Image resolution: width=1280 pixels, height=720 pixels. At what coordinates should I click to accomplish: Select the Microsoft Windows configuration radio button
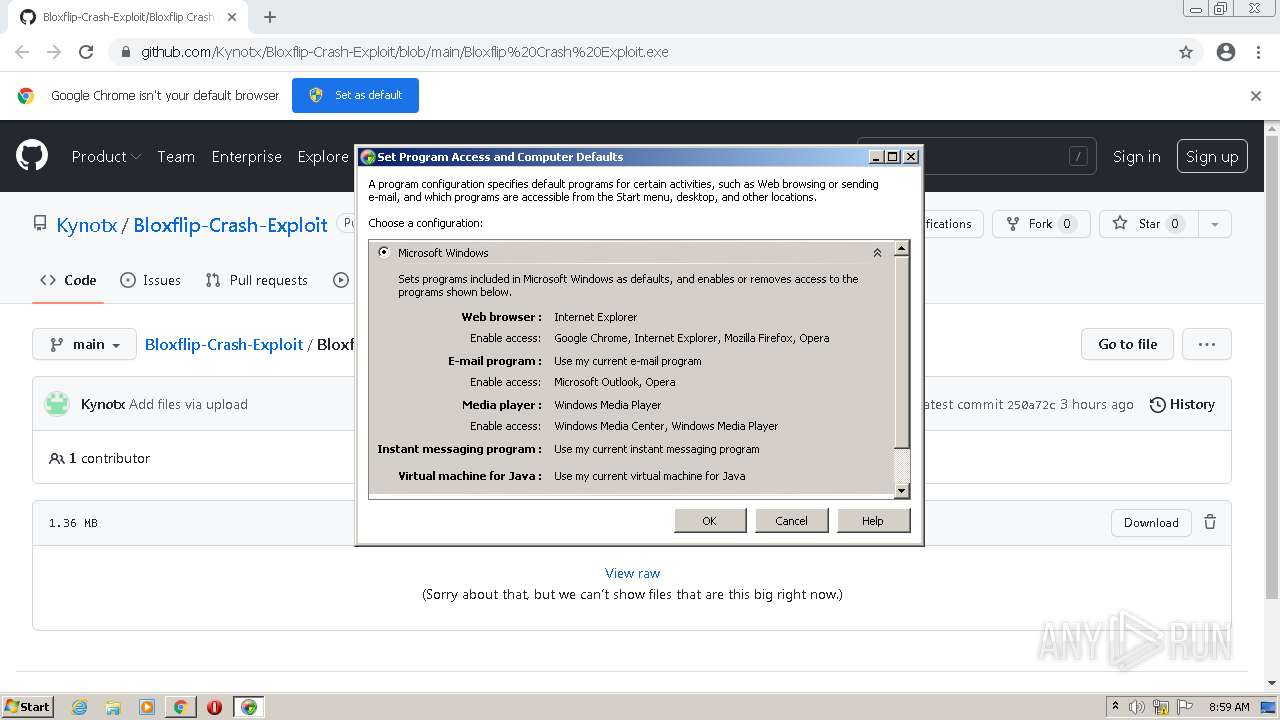(384, 253)
